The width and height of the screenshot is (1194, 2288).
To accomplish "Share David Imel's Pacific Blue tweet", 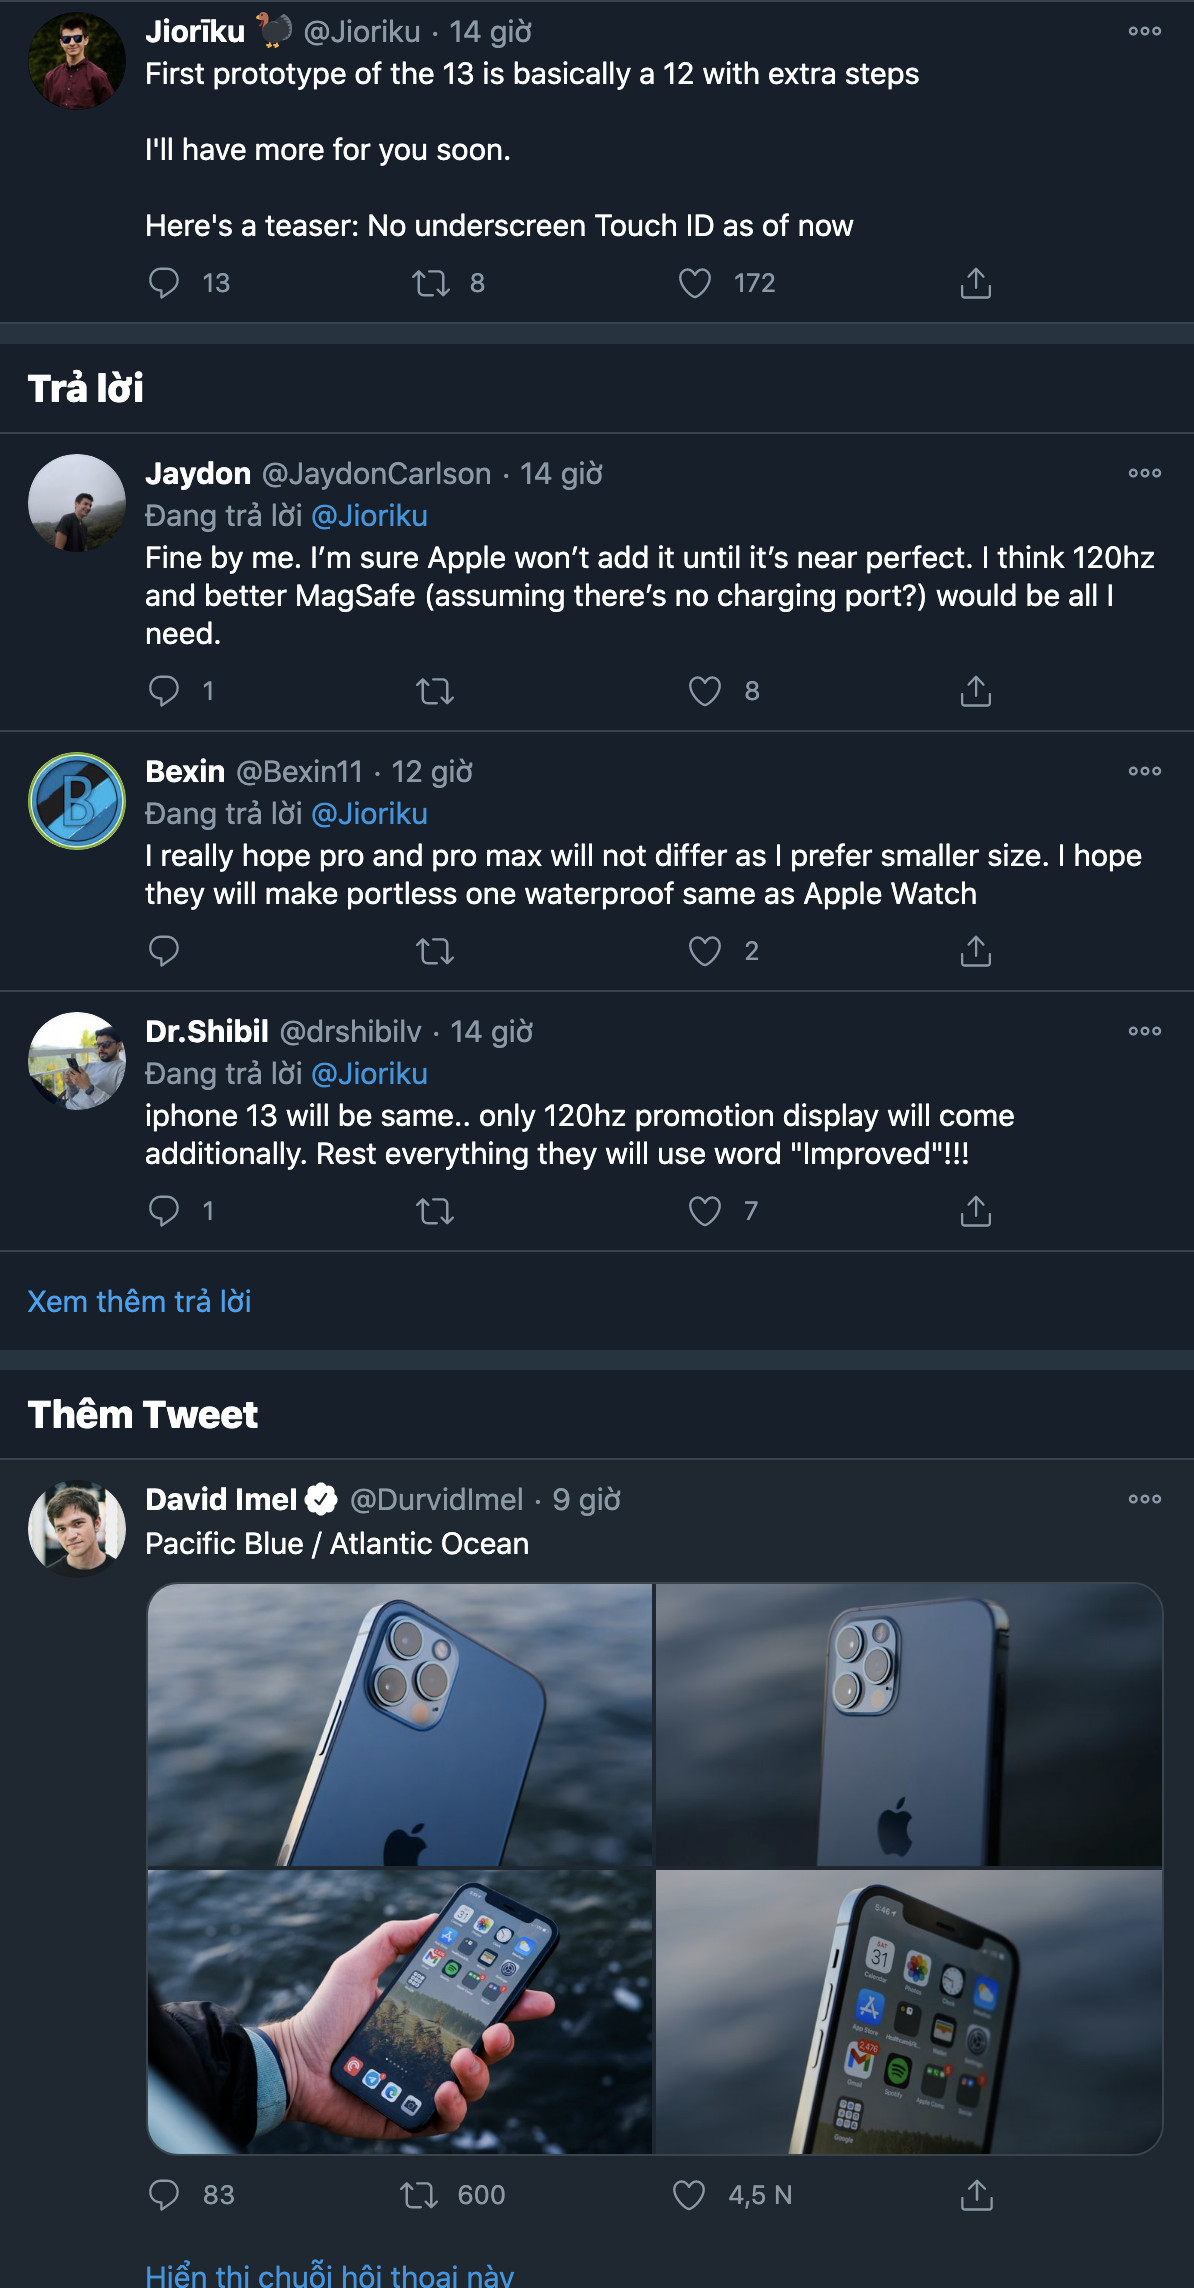I will 976,2195.
